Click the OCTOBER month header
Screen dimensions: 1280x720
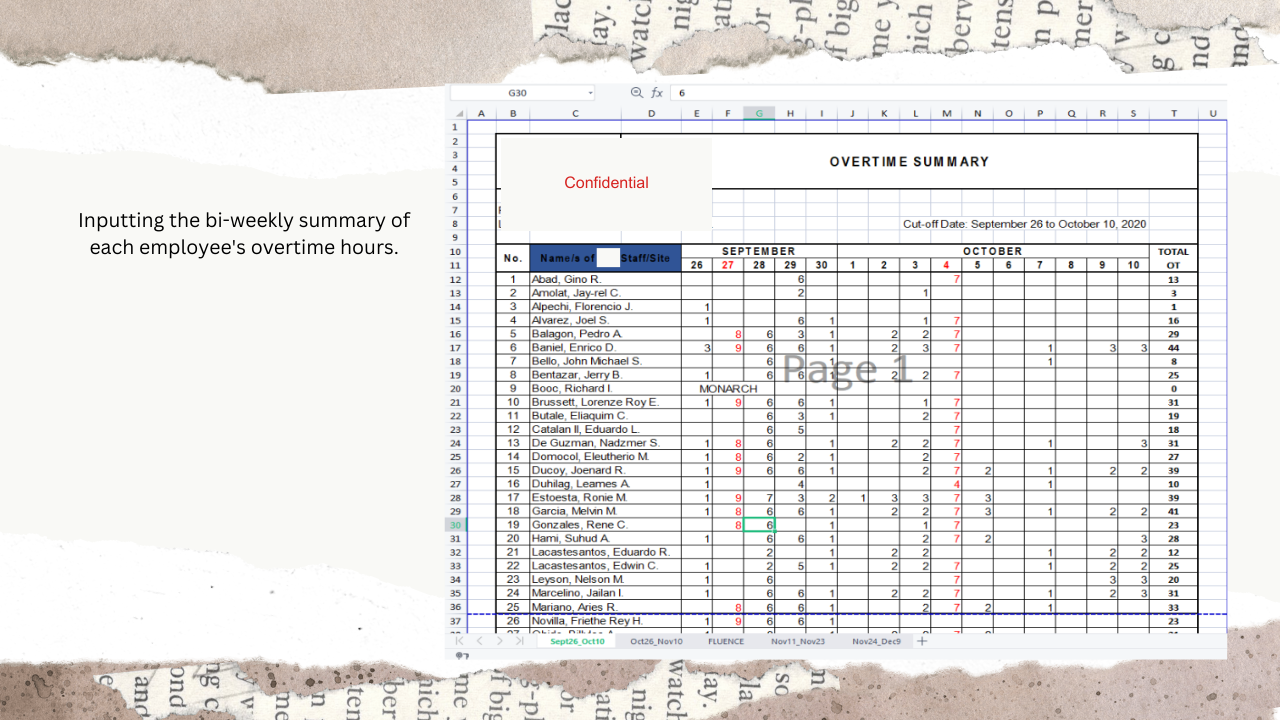point(992,251)
